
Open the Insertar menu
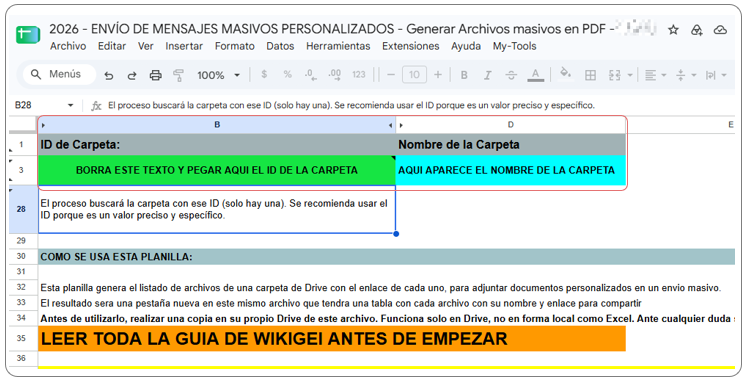click(x=184, y=46)
